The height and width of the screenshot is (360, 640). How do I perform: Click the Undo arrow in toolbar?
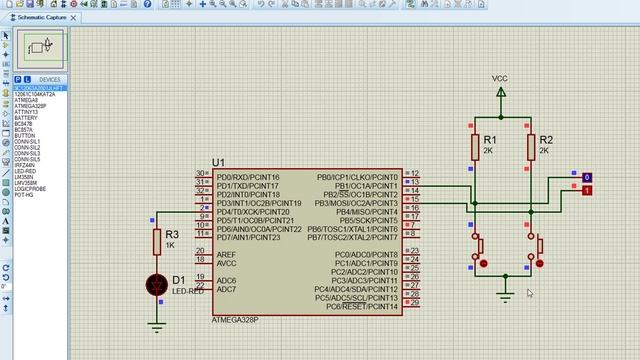click(x=260, y=4)
